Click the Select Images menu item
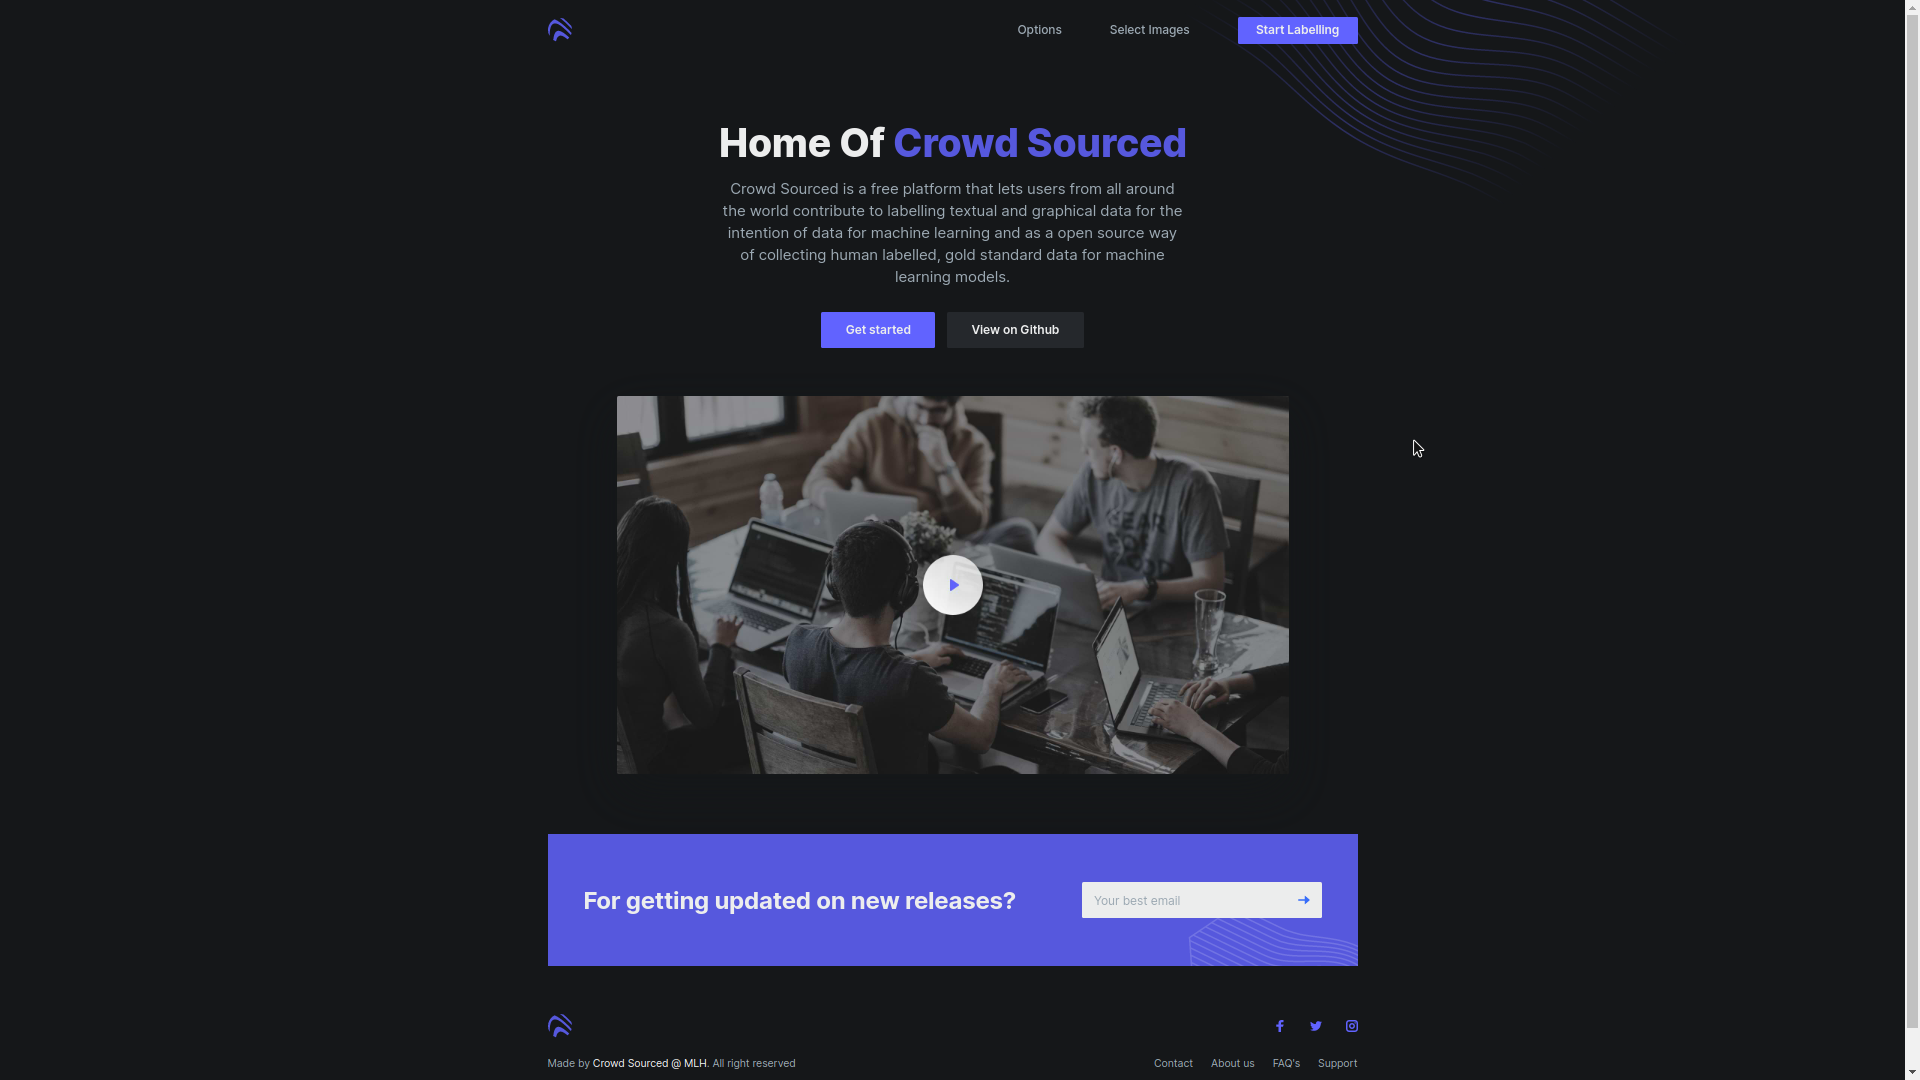This screenshot has width=1920, height=1080. [1149, 29]
